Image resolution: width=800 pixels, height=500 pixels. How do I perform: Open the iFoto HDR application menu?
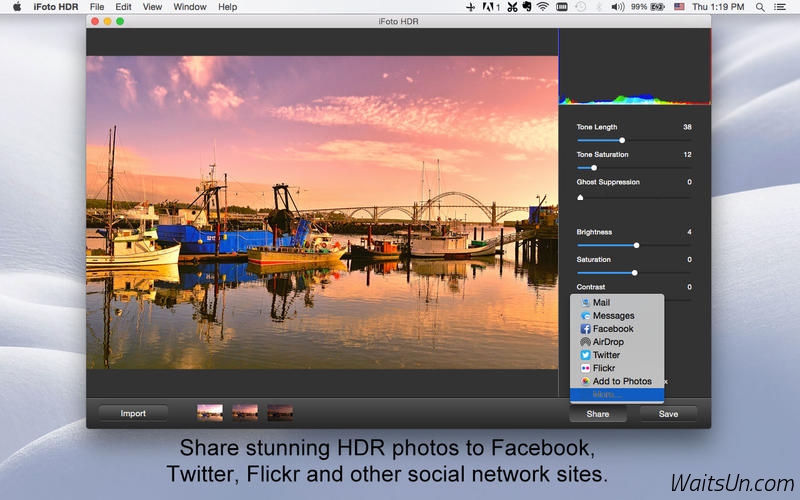56,7
